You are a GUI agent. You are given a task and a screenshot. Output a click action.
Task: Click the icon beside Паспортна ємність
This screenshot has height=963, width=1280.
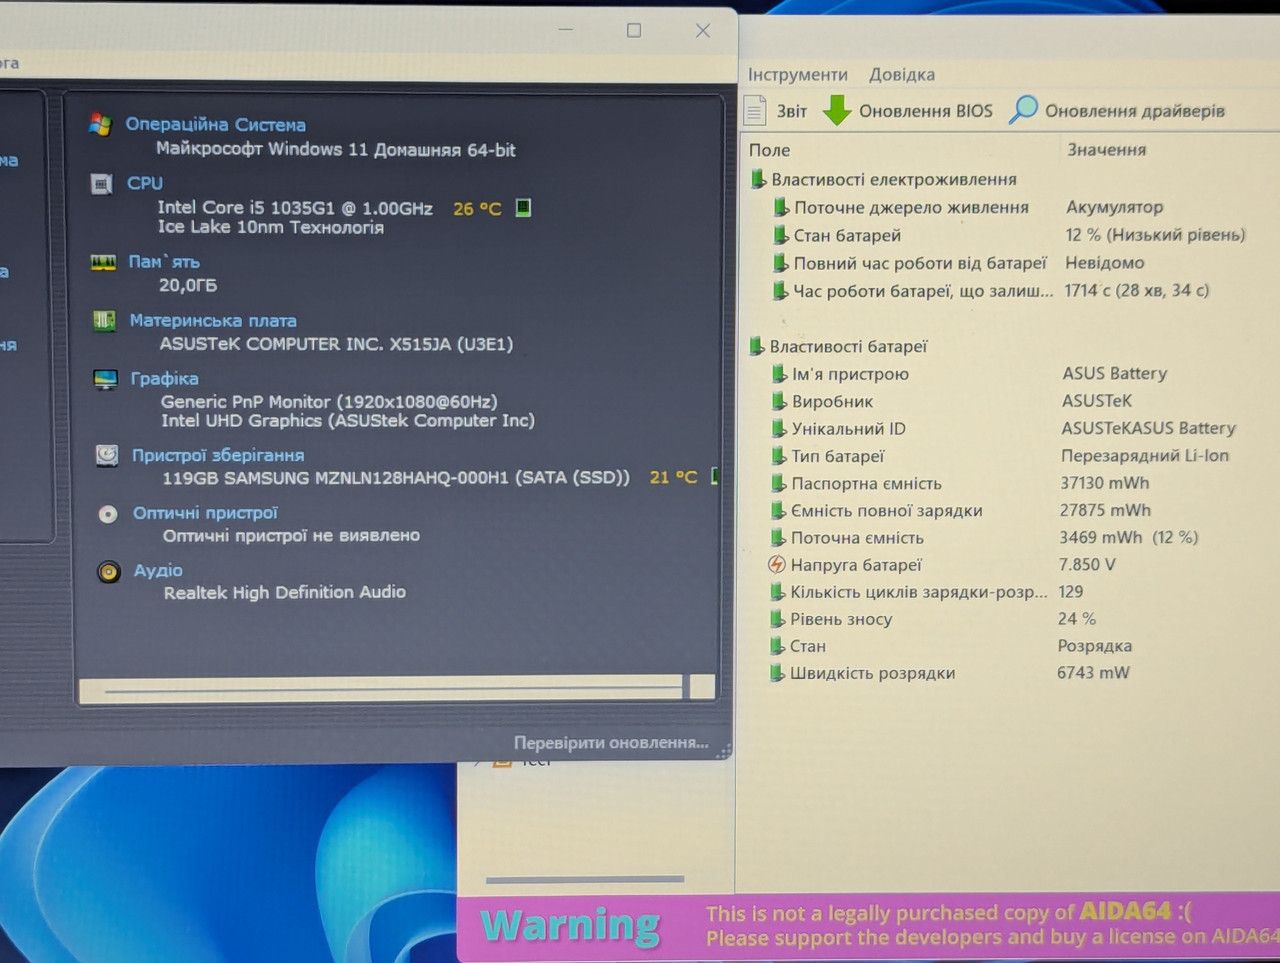[778, 484]
